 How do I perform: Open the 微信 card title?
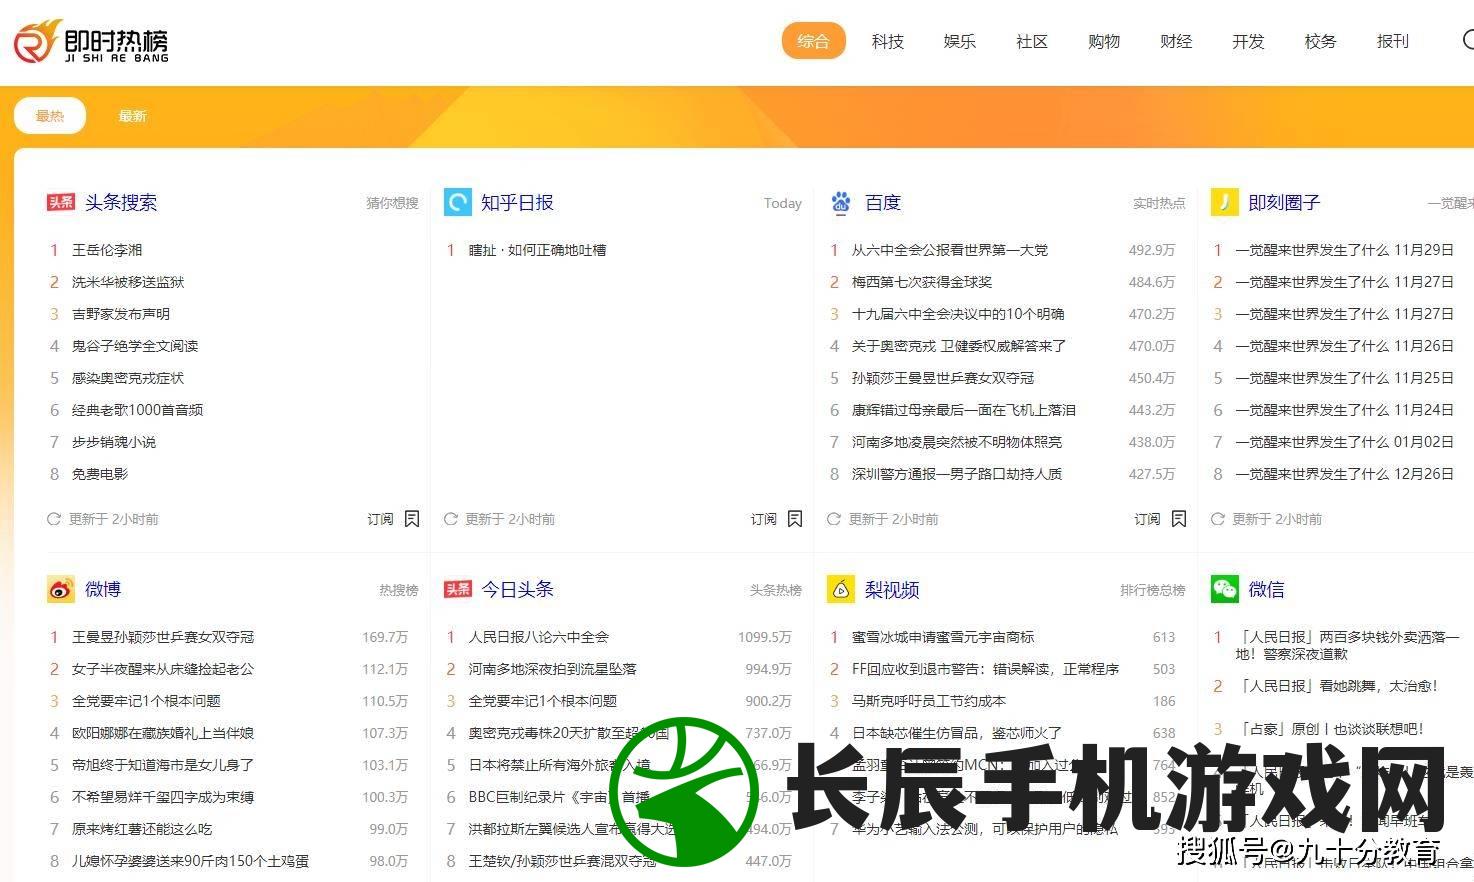(x=1266, y=589)
